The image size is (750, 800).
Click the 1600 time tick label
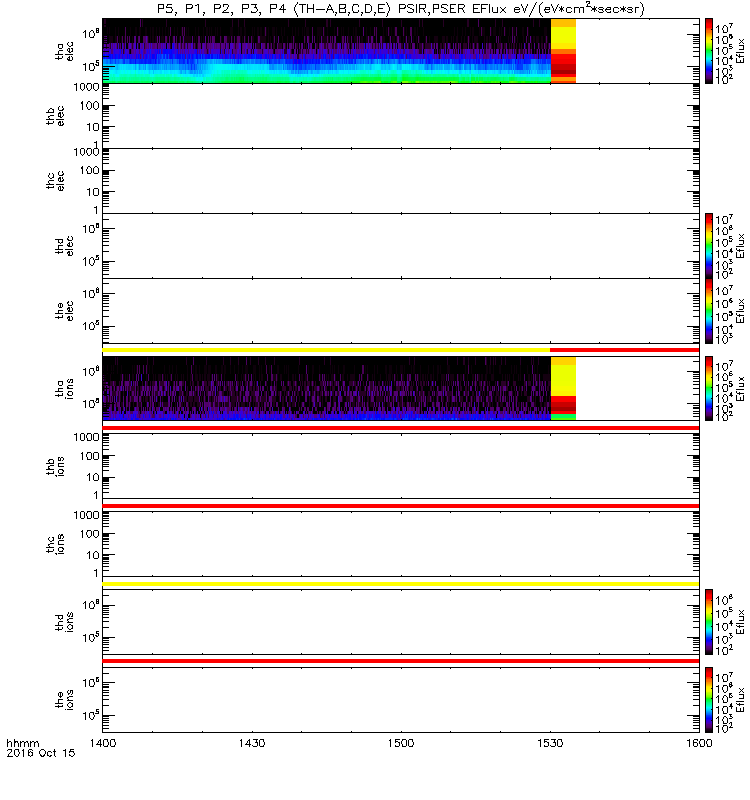tap(699, 743)
